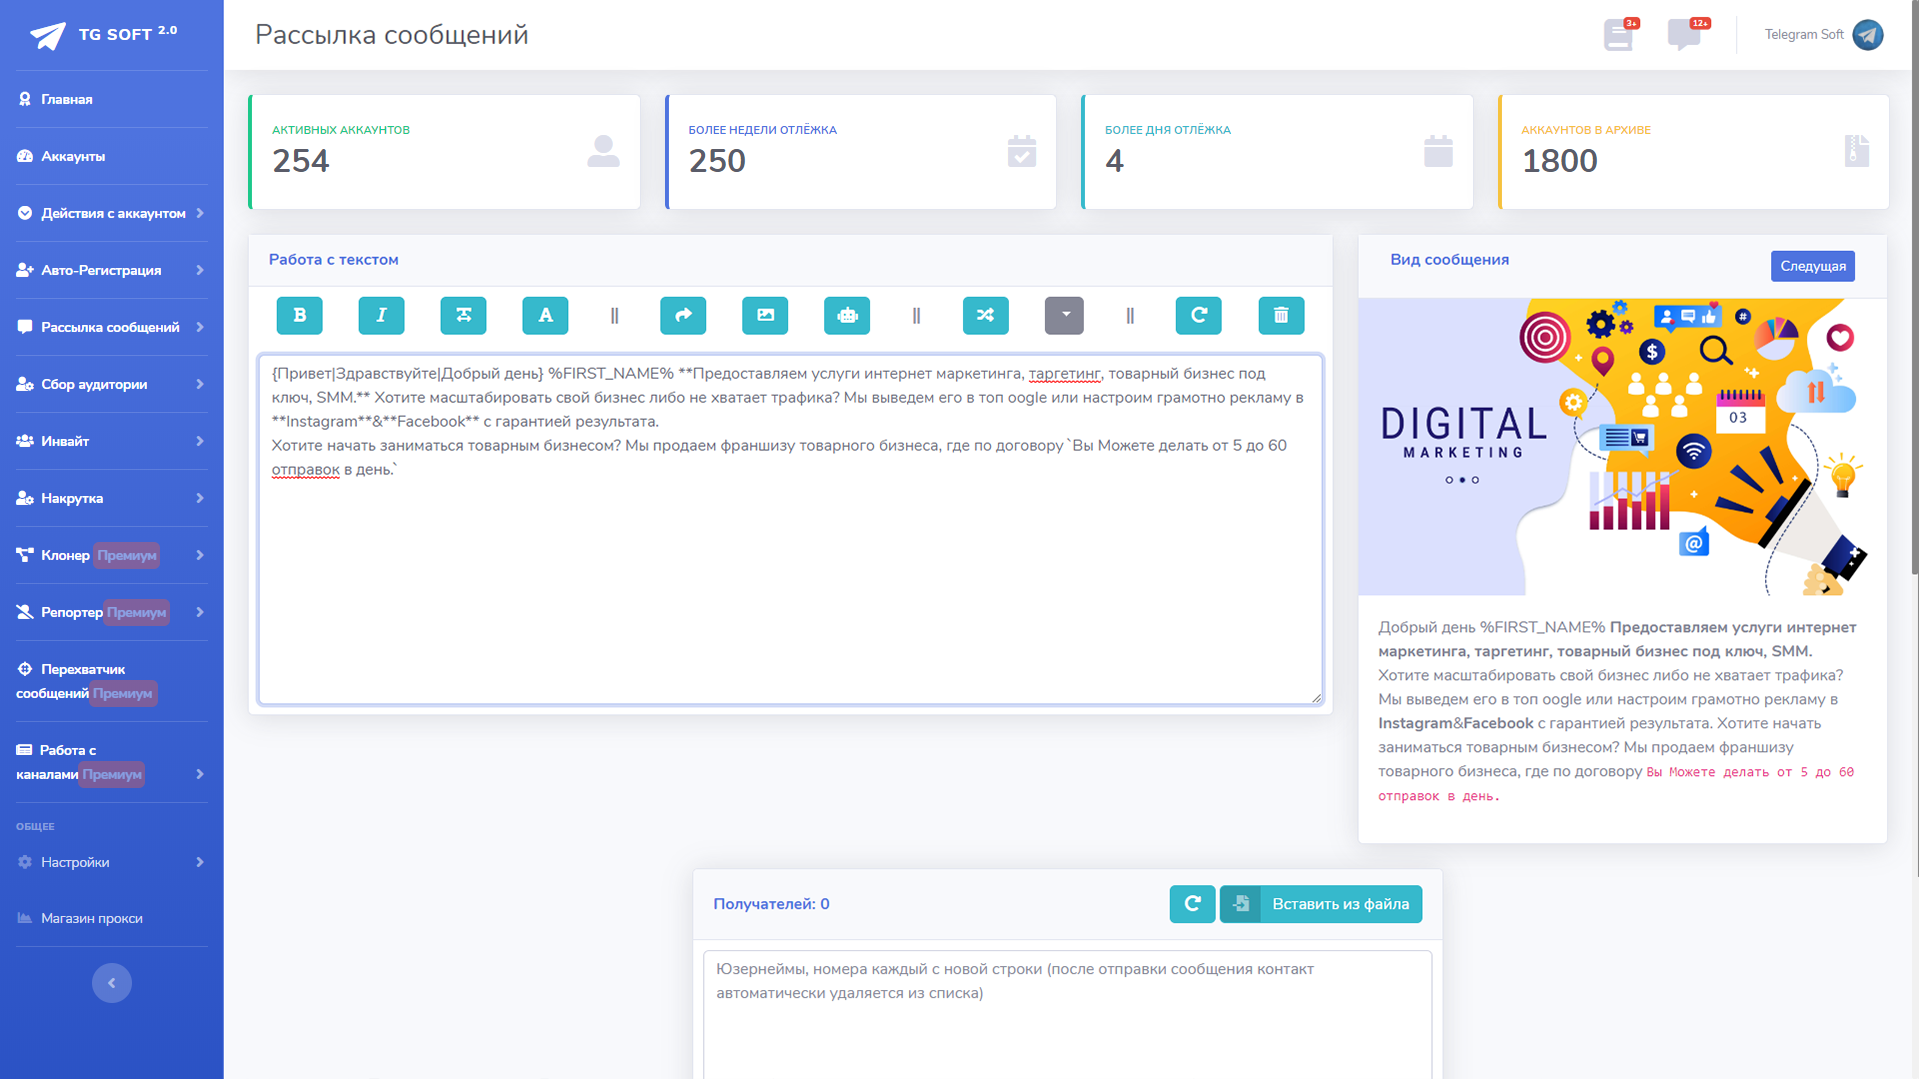Screen dimensions: 1919x1079
Task: Apply italic formatting to text
Action: point(381,315)
